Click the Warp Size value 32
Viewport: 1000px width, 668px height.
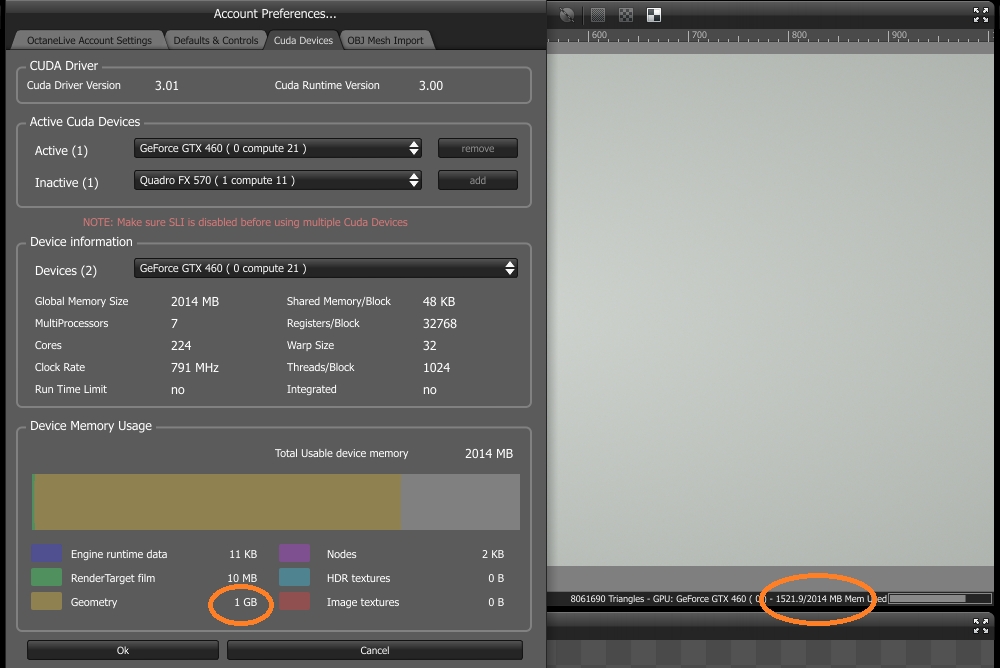[x=430, y=345]
